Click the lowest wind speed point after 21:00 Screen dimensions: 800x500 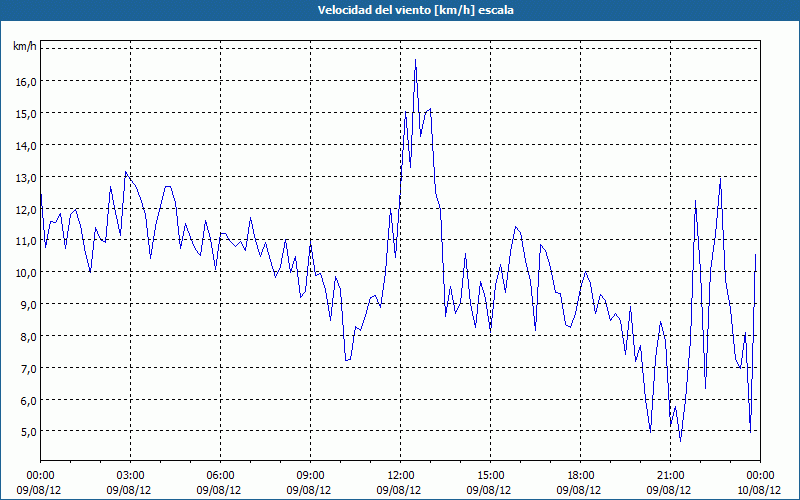(680, 441)
